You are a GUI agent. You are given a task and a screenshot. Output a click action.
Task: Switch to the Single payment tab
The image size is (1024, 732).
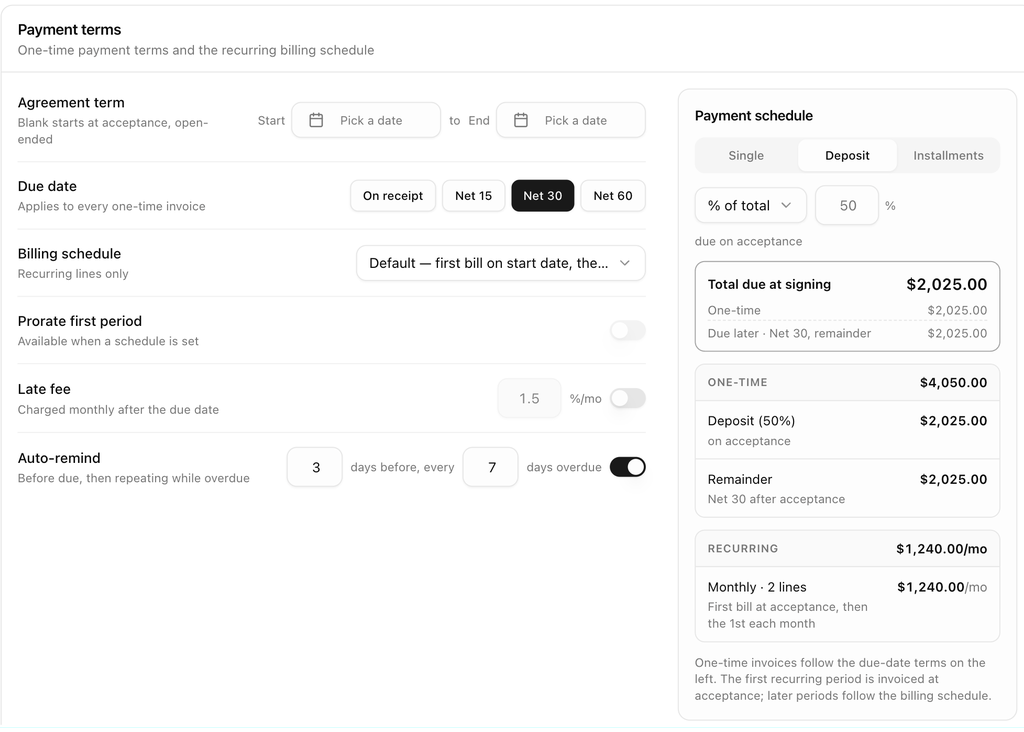click(746, 155)
